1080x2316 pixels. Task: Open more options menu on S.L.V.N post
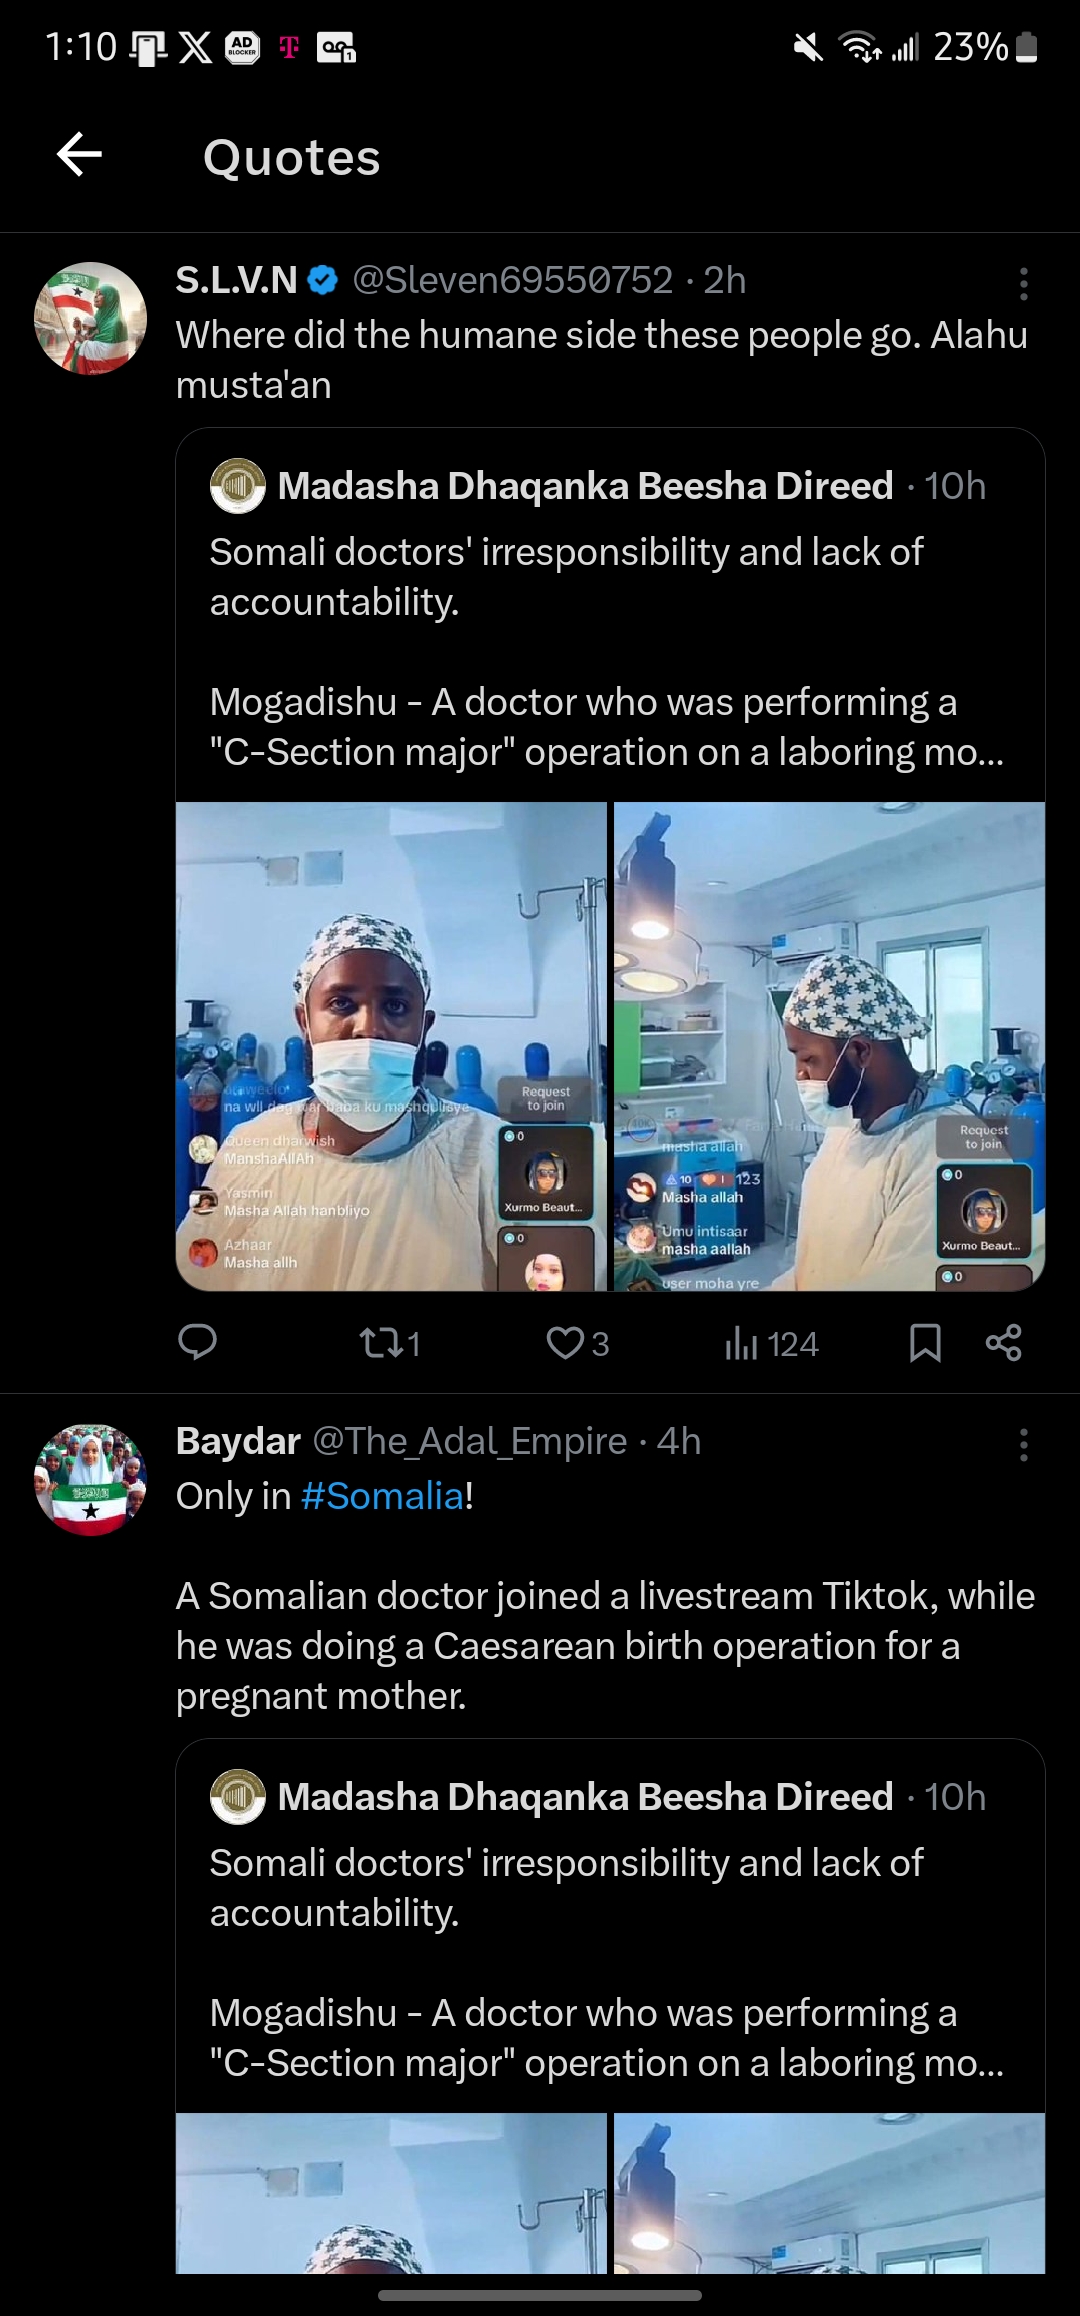1023,284
